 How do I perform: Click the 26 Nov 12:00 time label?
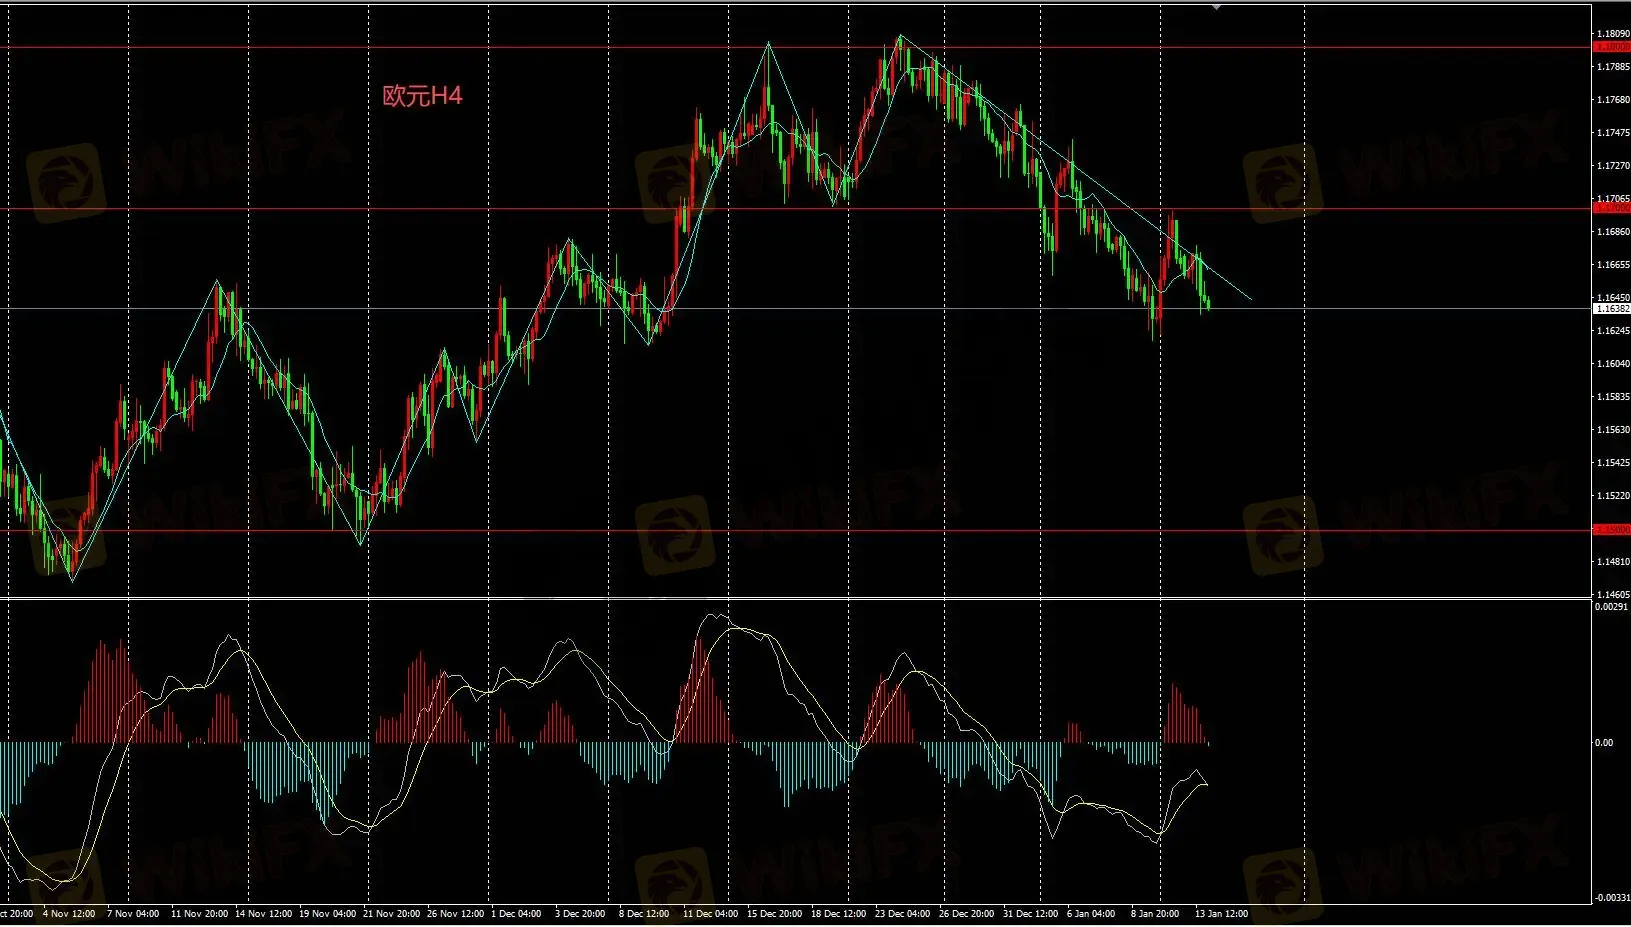pos(455,914)
